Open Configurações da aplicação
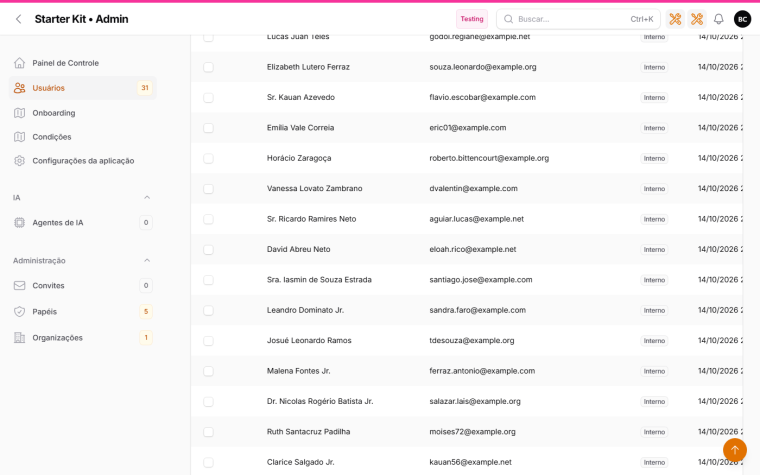The image size is (760, 475). (x=82, y=160)
